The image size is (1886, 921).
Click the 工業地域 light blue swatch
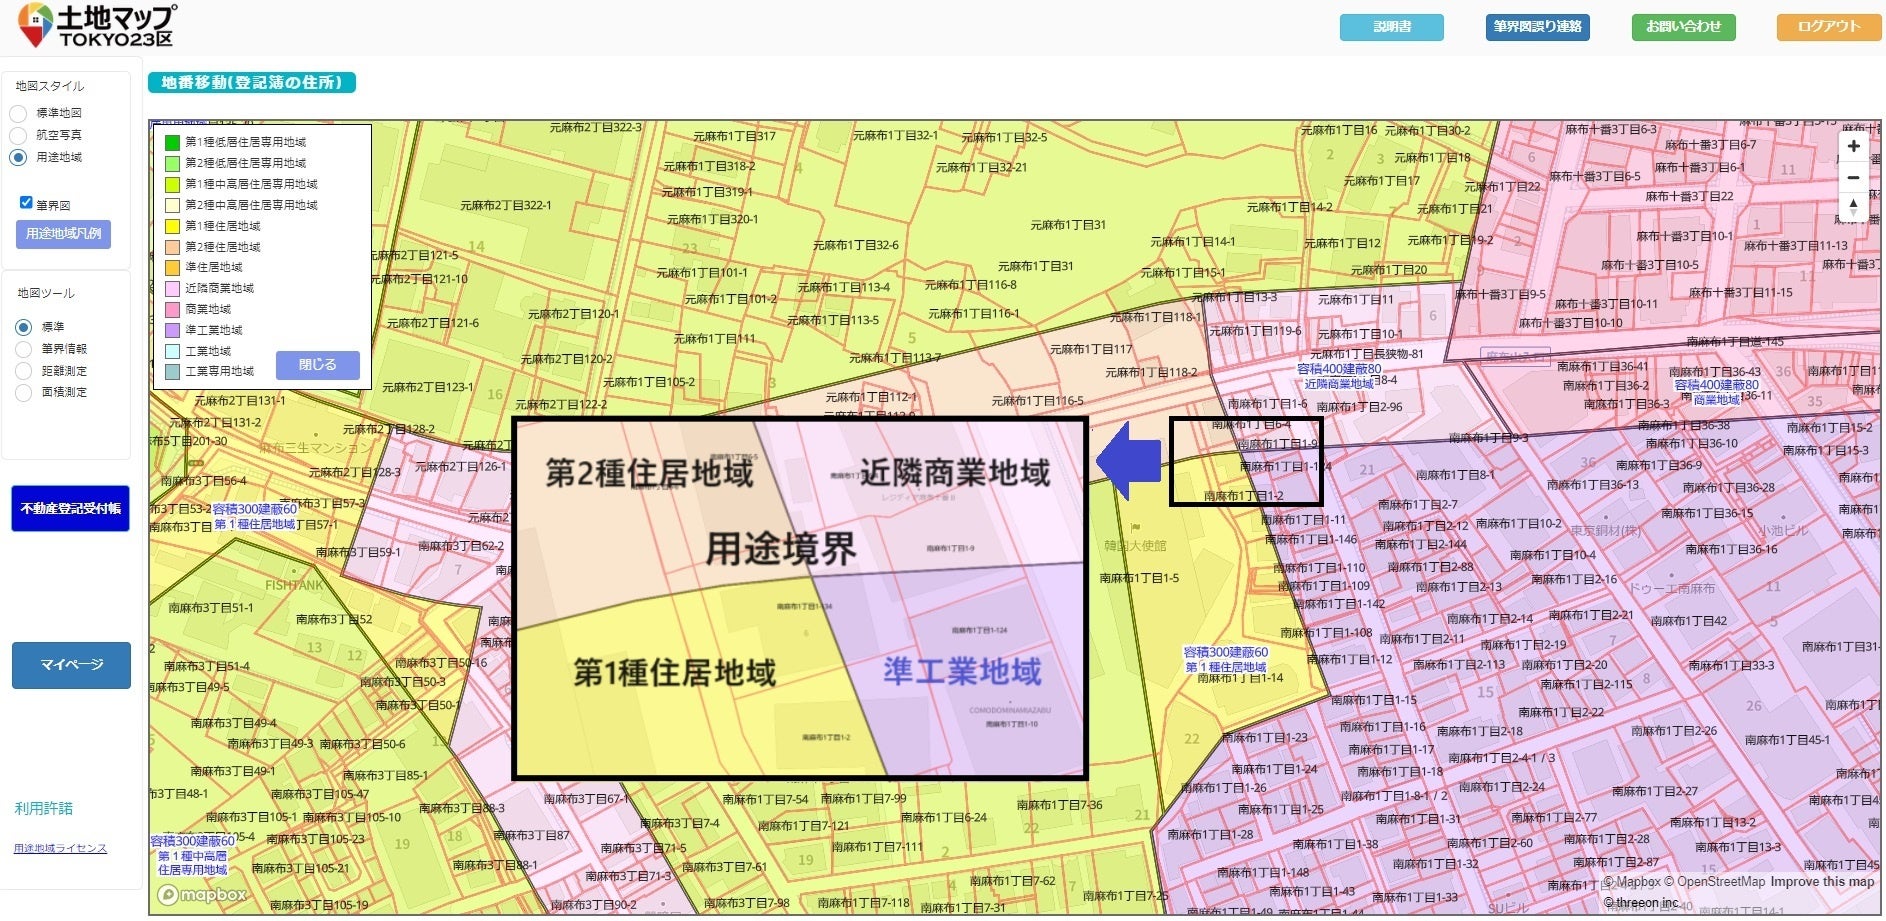(172, 351)
